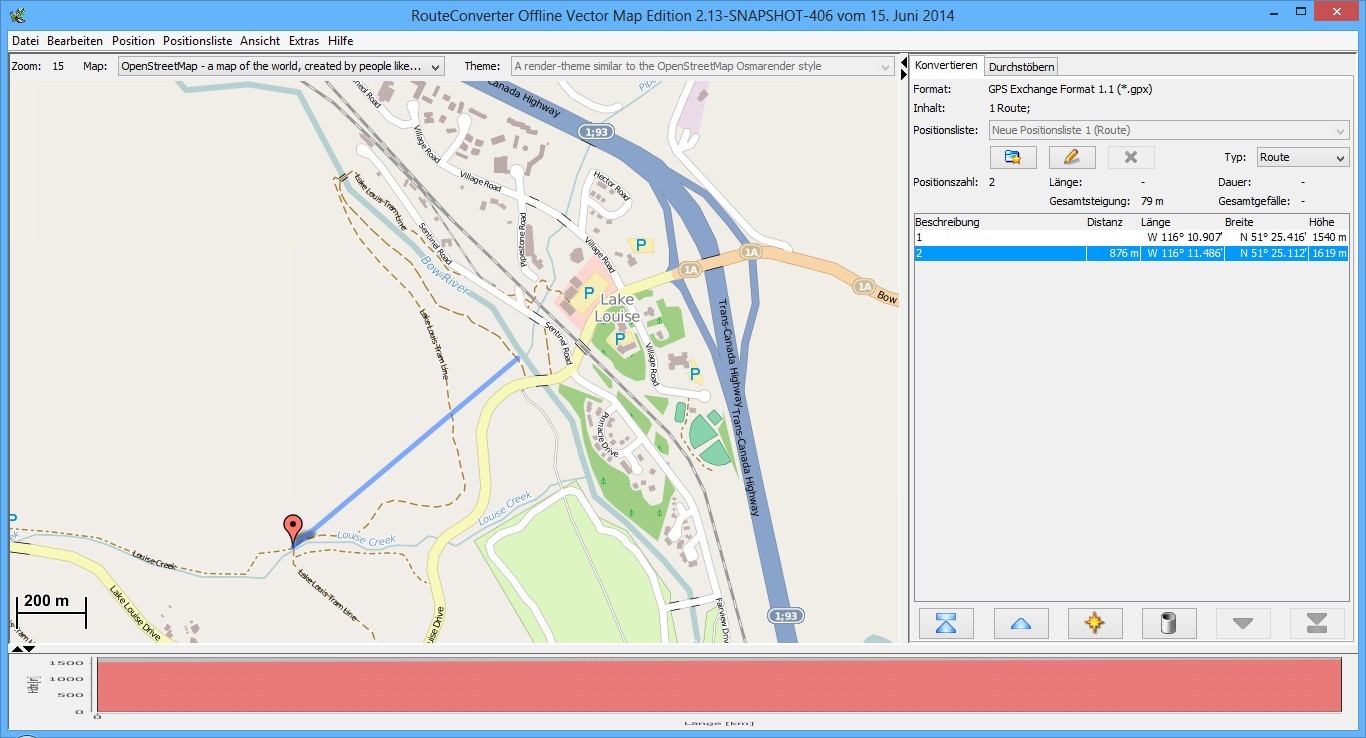Collapse the map panel using the divider arrow
1366x738 pixels.
[904, 62]
